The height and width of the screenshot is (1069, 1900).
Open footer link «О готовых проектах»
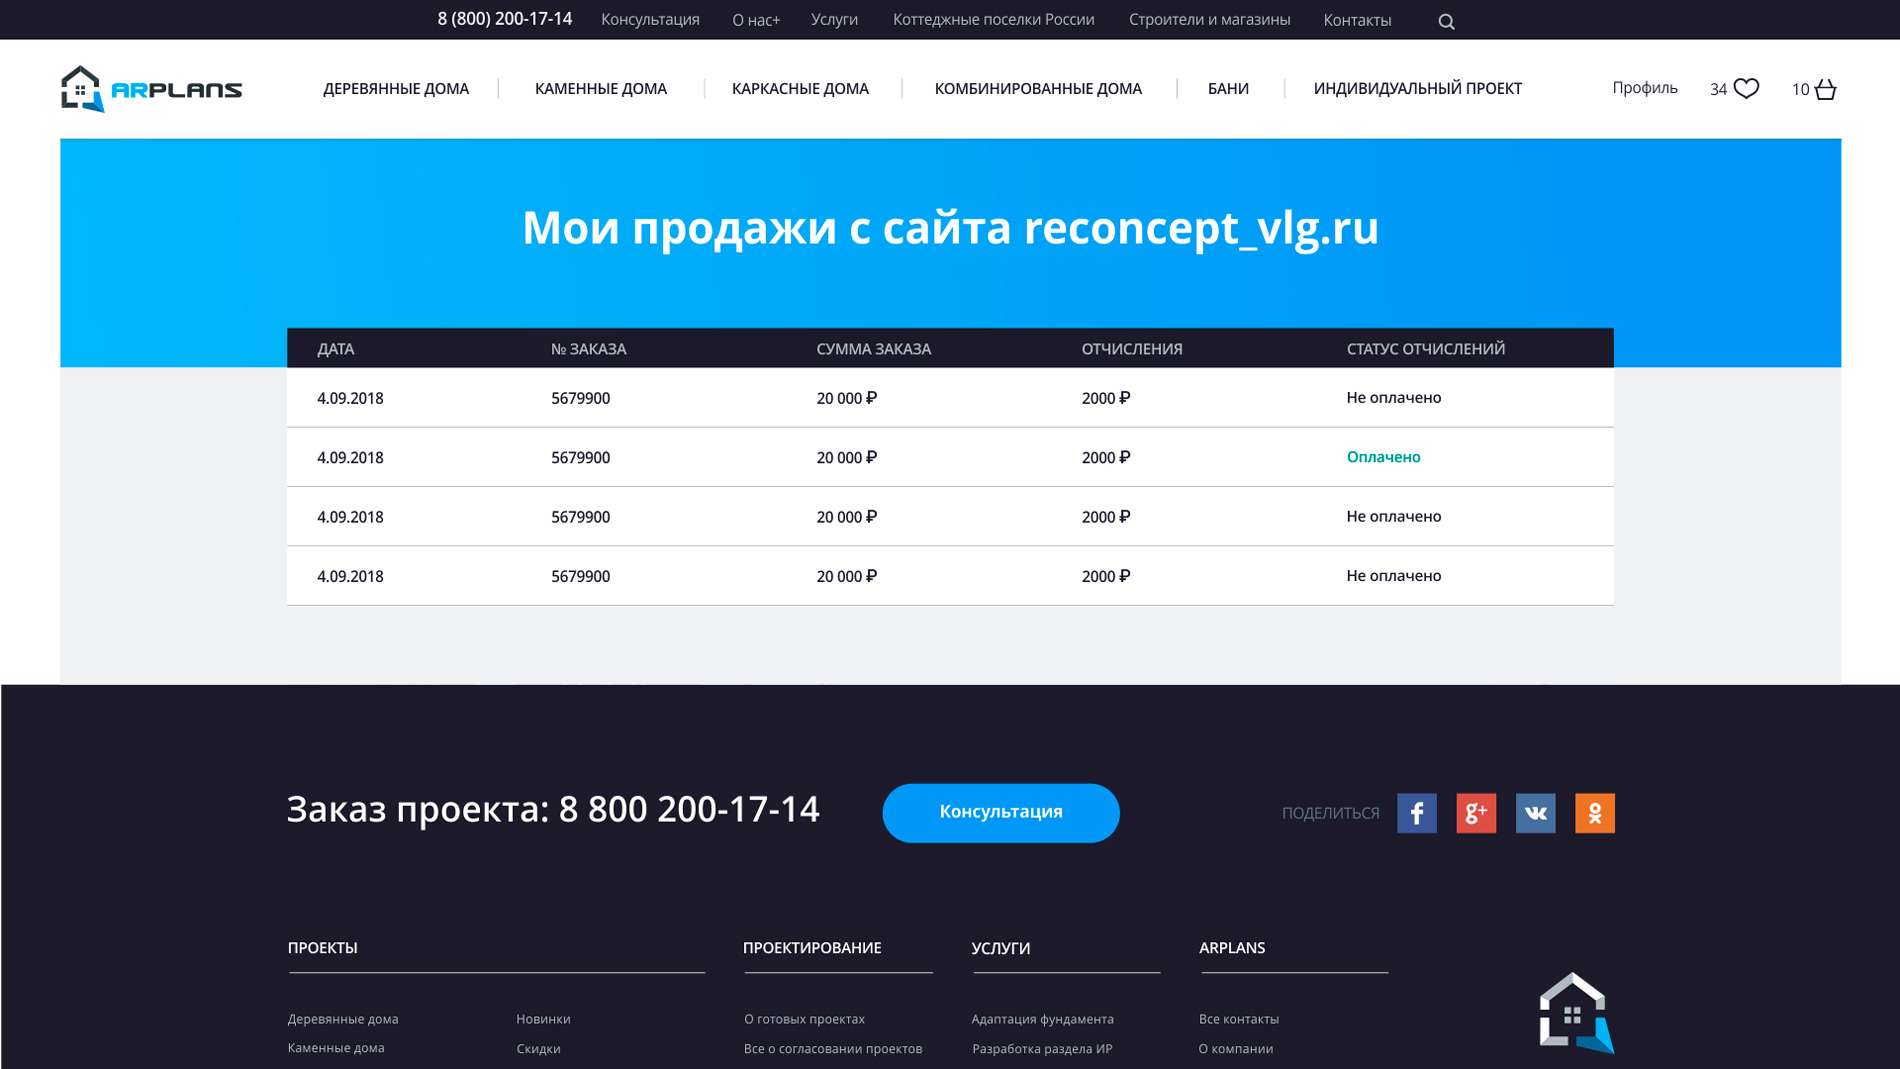pyautogui.click(x=804, y=1019)
